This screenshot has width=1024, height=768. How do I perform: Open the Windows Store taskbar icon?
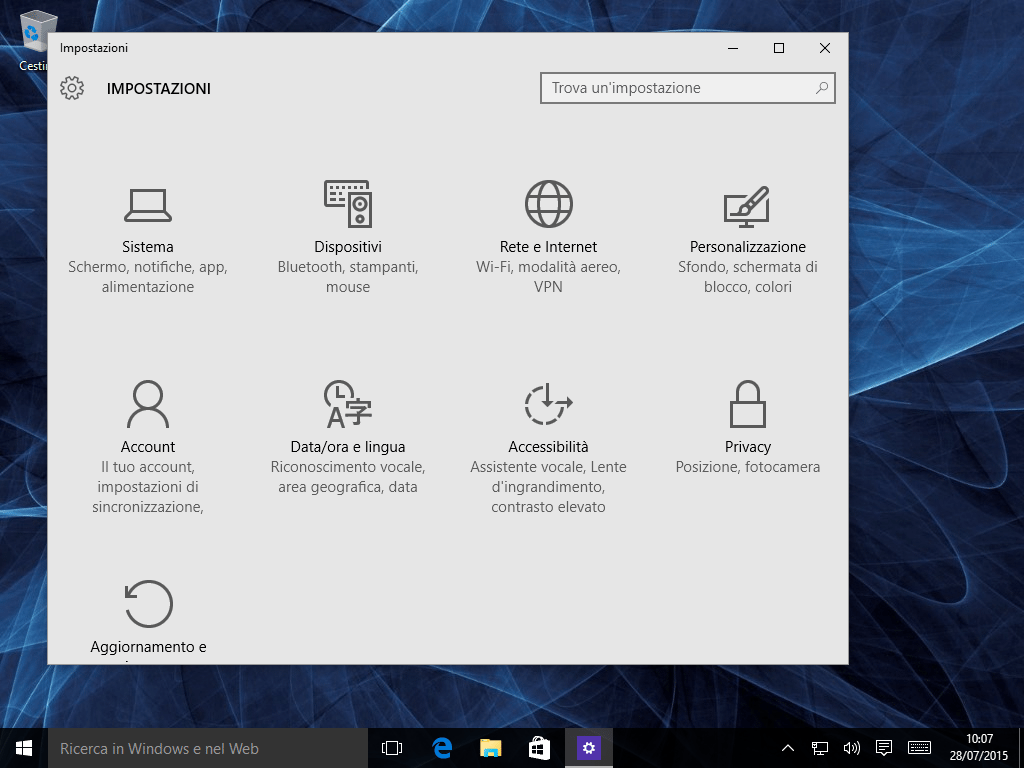[539, 748]
